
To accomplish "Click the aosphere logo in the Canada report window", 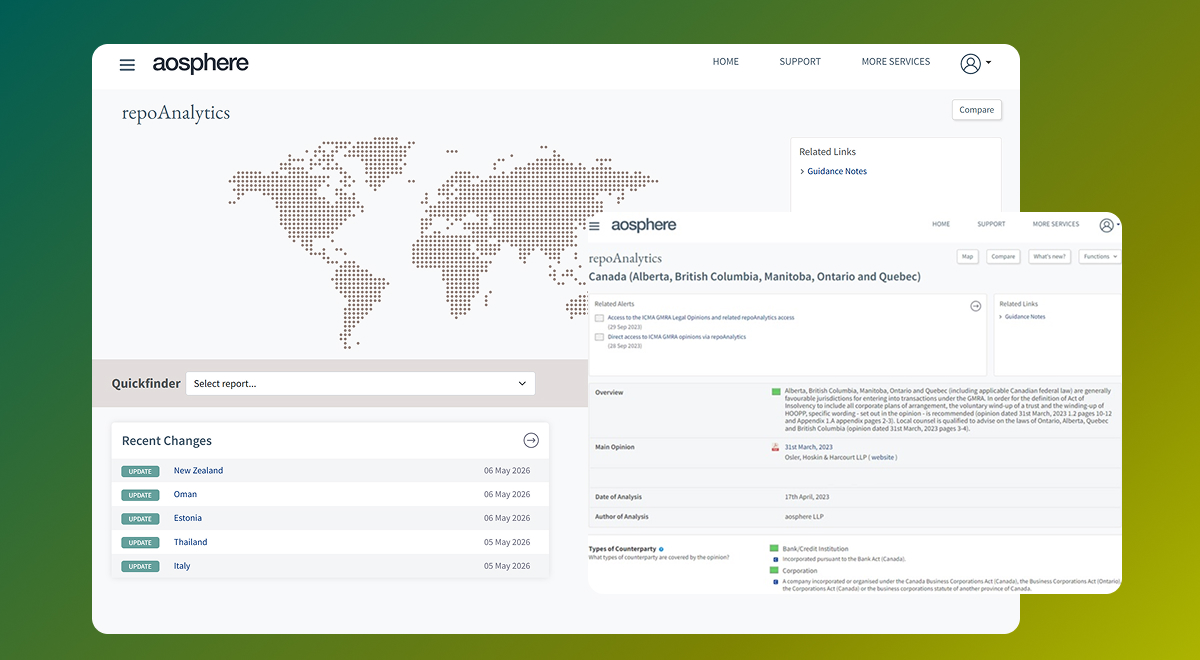I will (x=643, y=225).
